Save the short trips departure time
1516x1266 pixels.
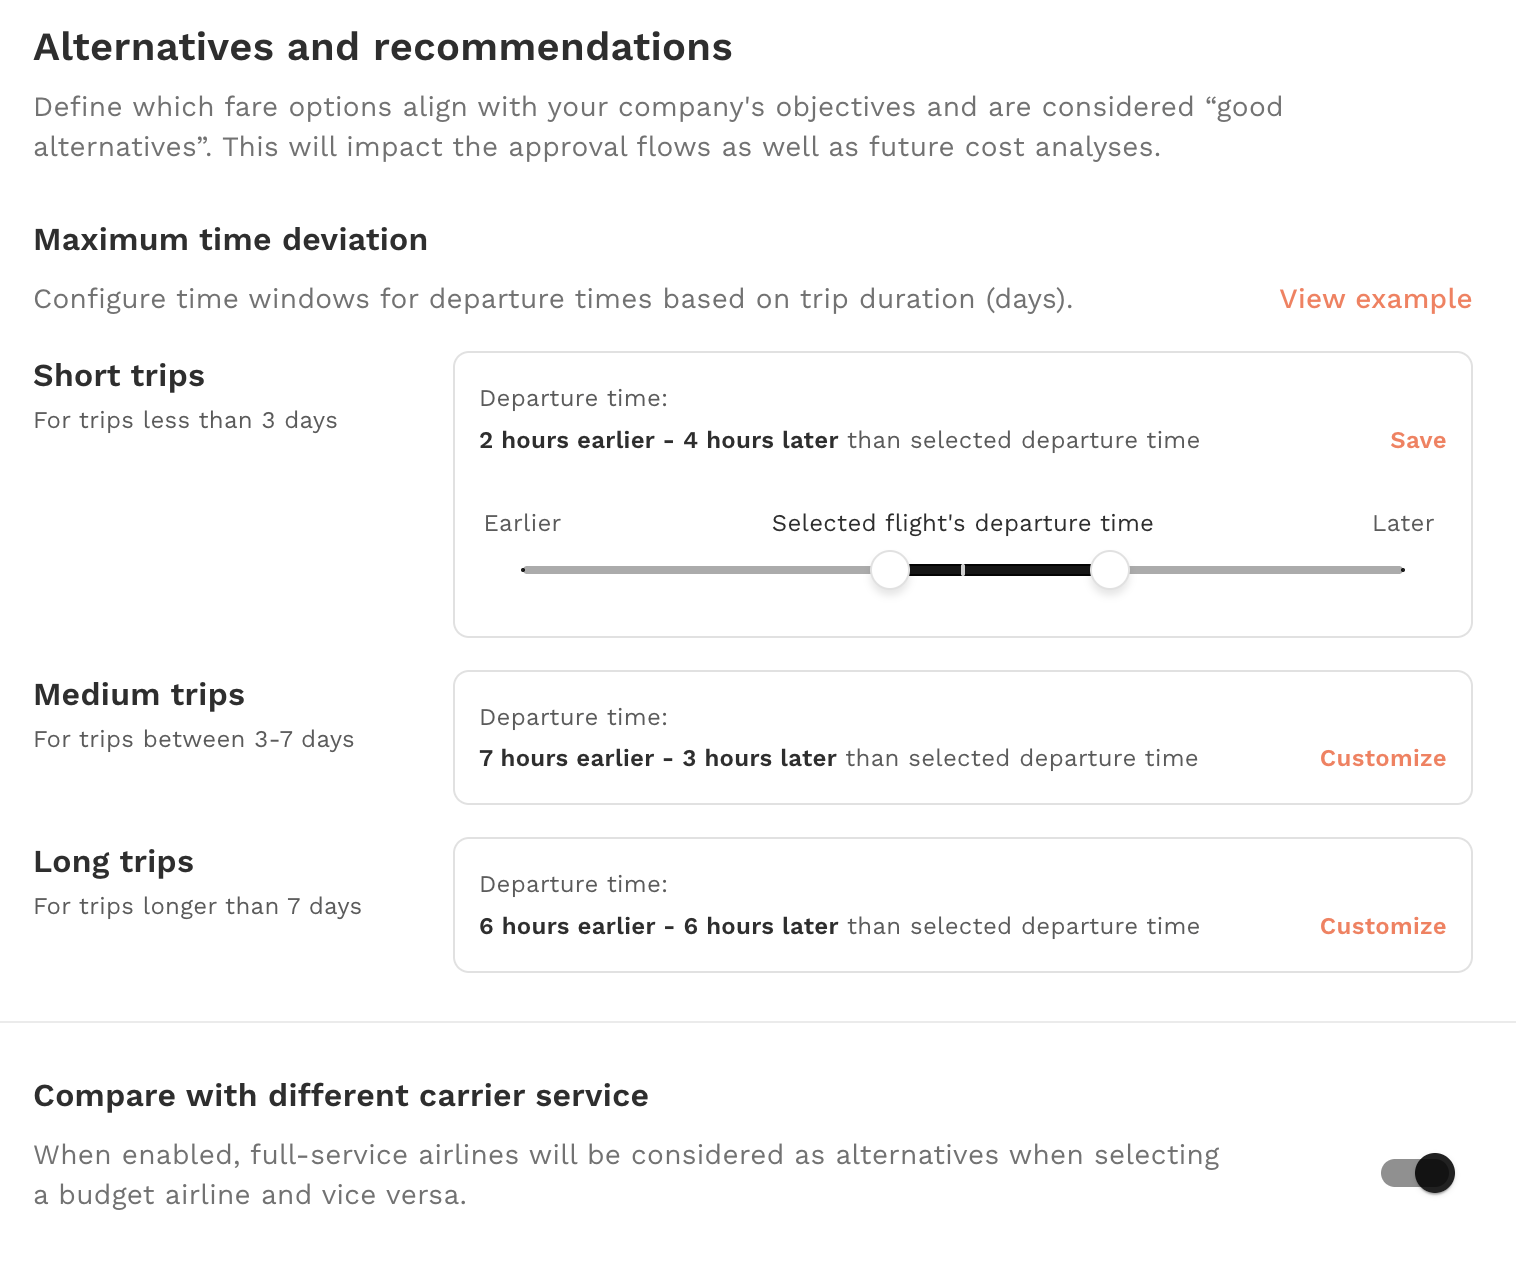1418,440
